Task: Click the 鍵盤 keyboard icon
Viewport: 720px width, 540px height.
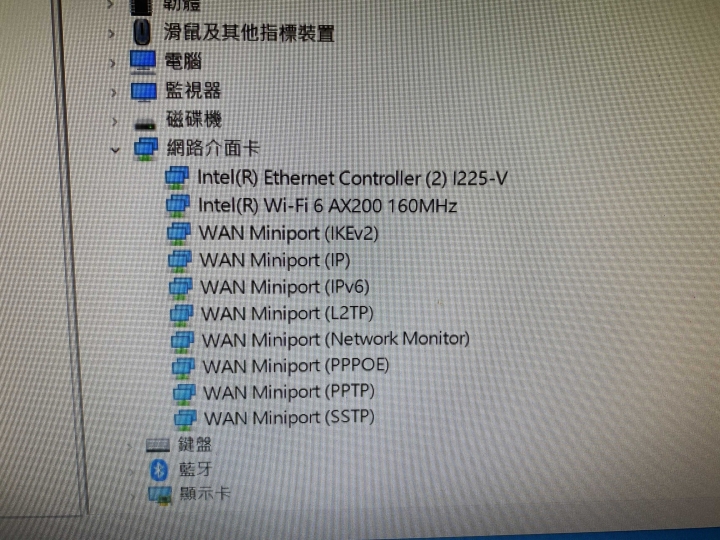Action: (x=158, y=444)
